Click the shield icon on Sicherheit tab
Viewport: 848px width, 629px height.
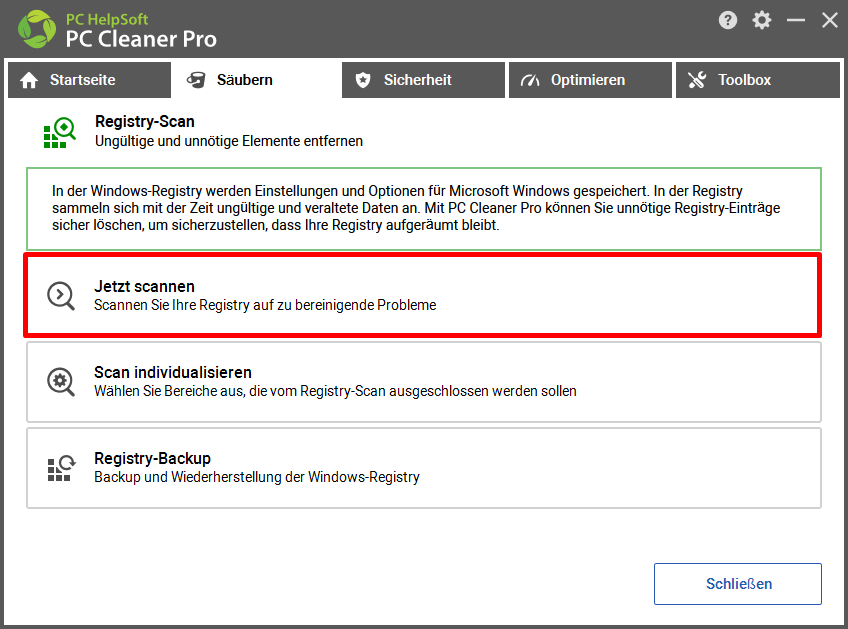(363, 80)
